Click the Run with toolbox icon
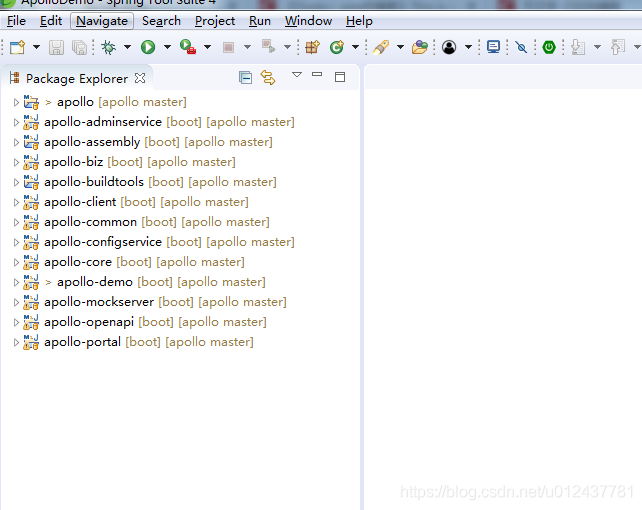Image resolution: width=642 pixels, height=510 pixels. pyautogui.click(x=188, y=47)
